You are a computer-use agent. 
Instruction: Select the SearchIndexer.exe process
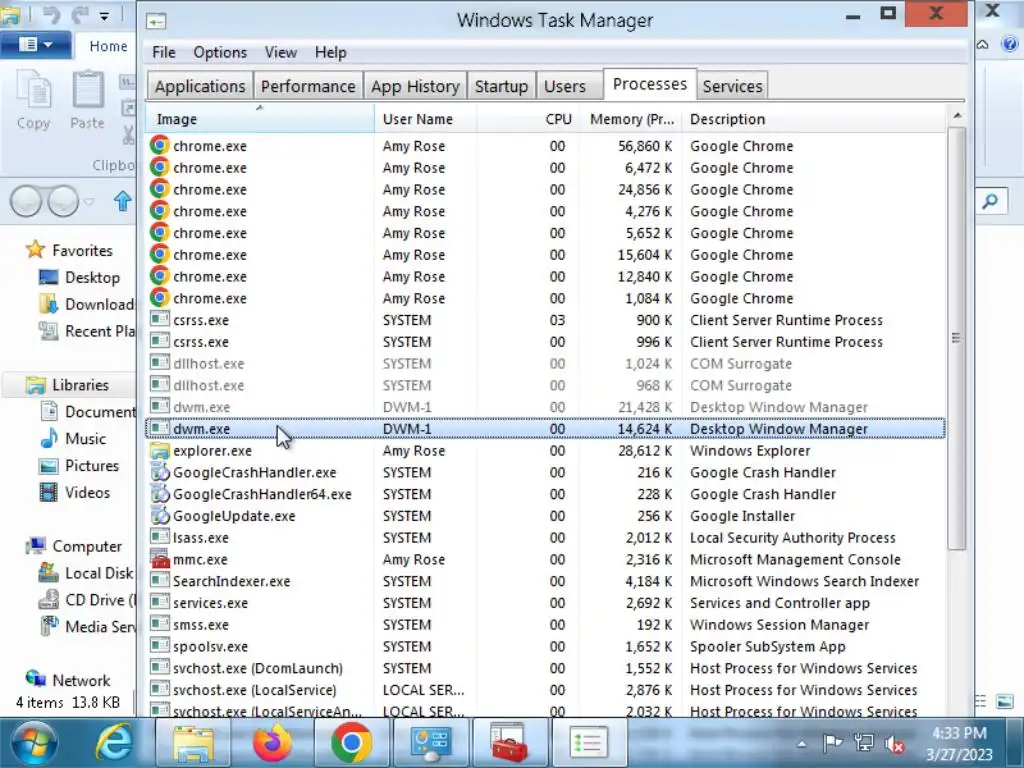pos(545,581)
